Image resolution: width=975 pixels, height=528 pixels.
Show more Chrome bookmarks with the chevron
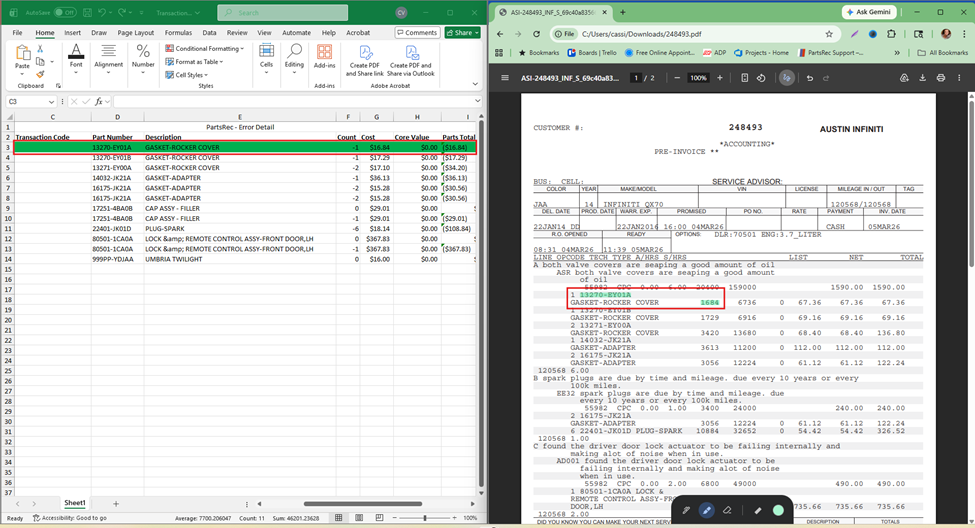click(897, 53)
